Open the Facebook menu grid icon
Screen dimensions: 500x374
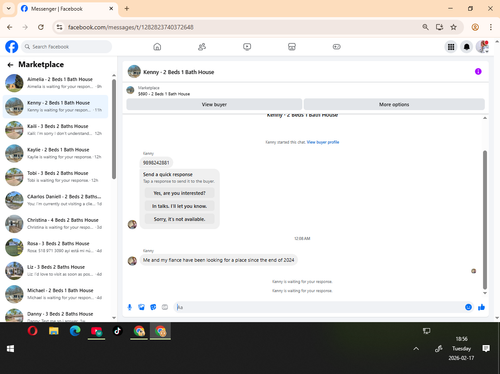tap(451, 47)
